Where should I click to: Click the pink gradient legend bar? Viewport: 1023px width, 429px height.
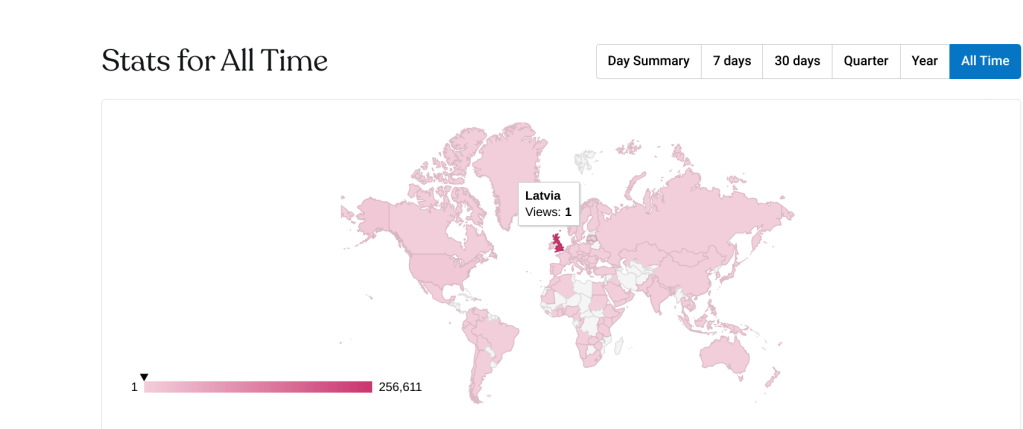pyautogui.click(x=258, y=387)
